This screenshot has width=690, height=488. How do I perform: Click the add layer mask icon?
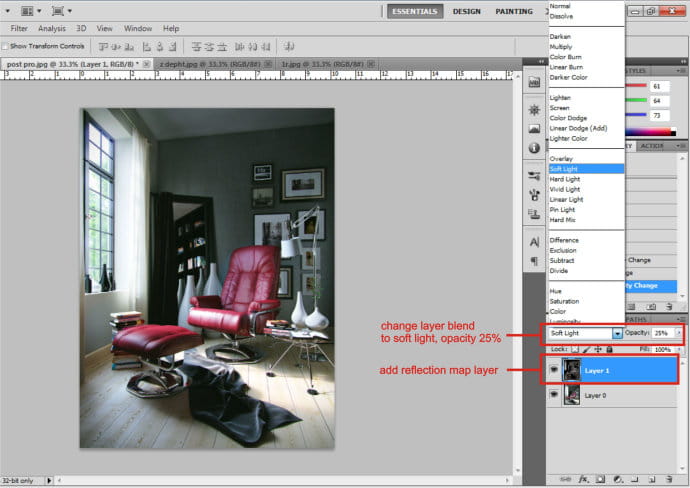click(600, 479)
